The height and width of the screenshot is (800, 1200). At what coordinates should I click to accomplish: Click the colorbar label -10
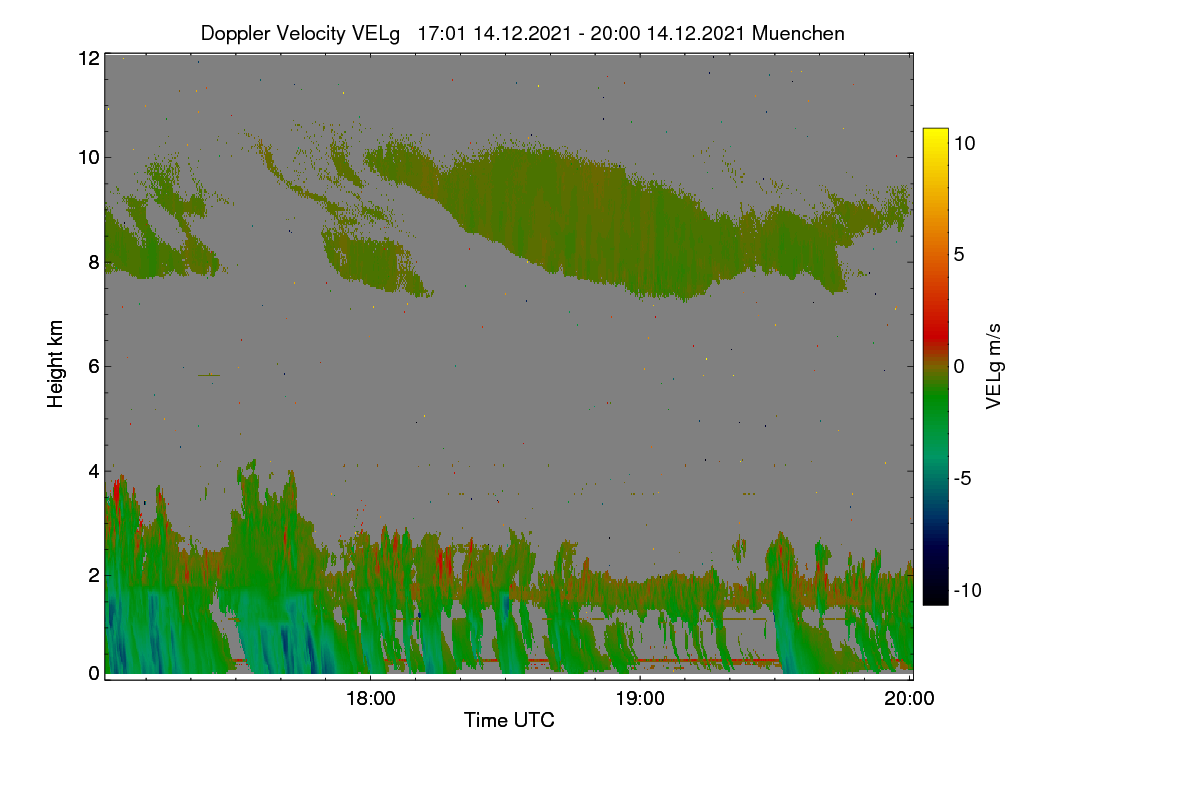967,590
